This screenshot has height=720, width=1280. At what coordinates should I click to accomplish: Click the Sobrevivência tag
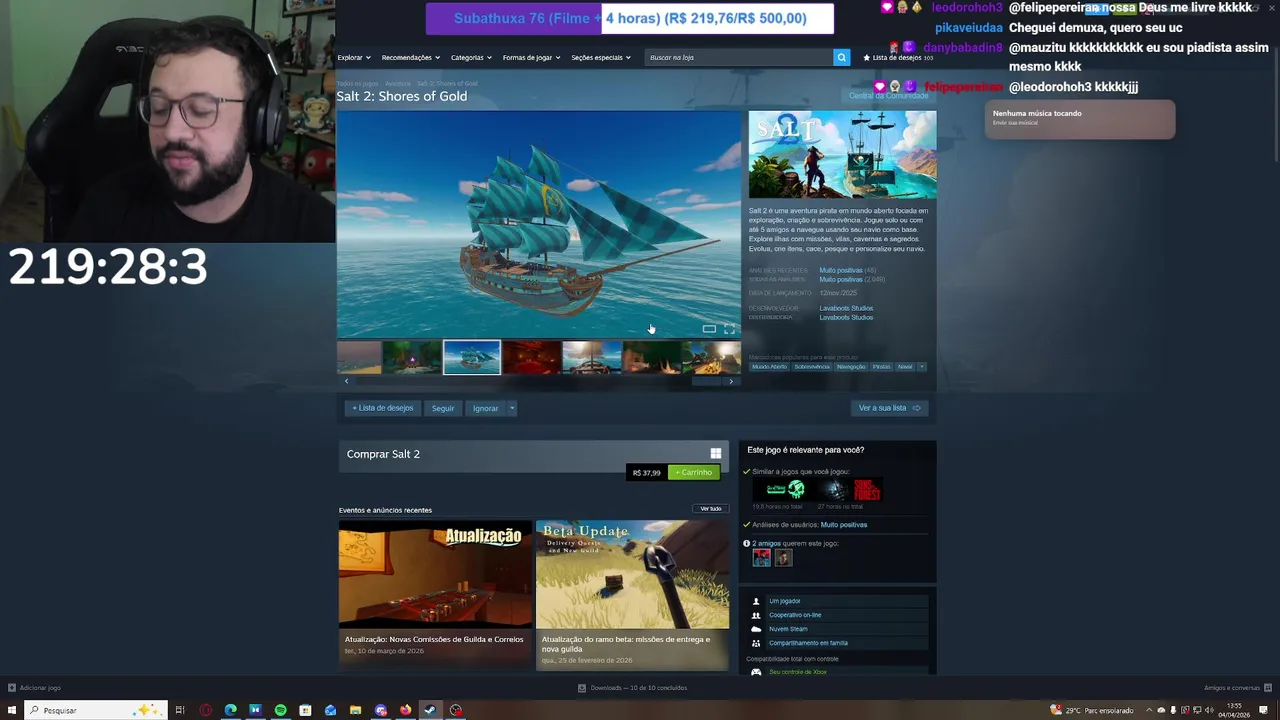click(x=812, y=367)
